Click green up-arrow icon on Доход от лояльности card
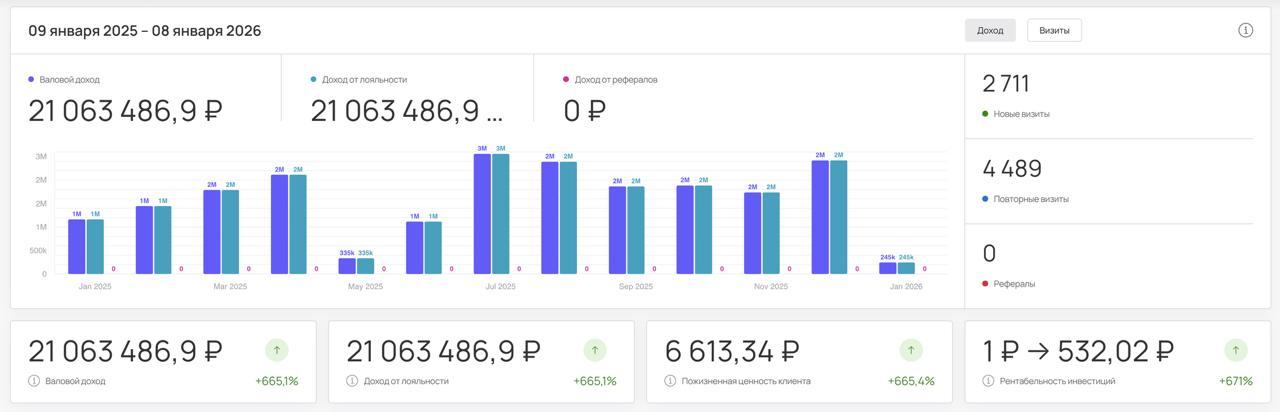The height and width of the screenshot is (412, 1280). coord(595,350)
